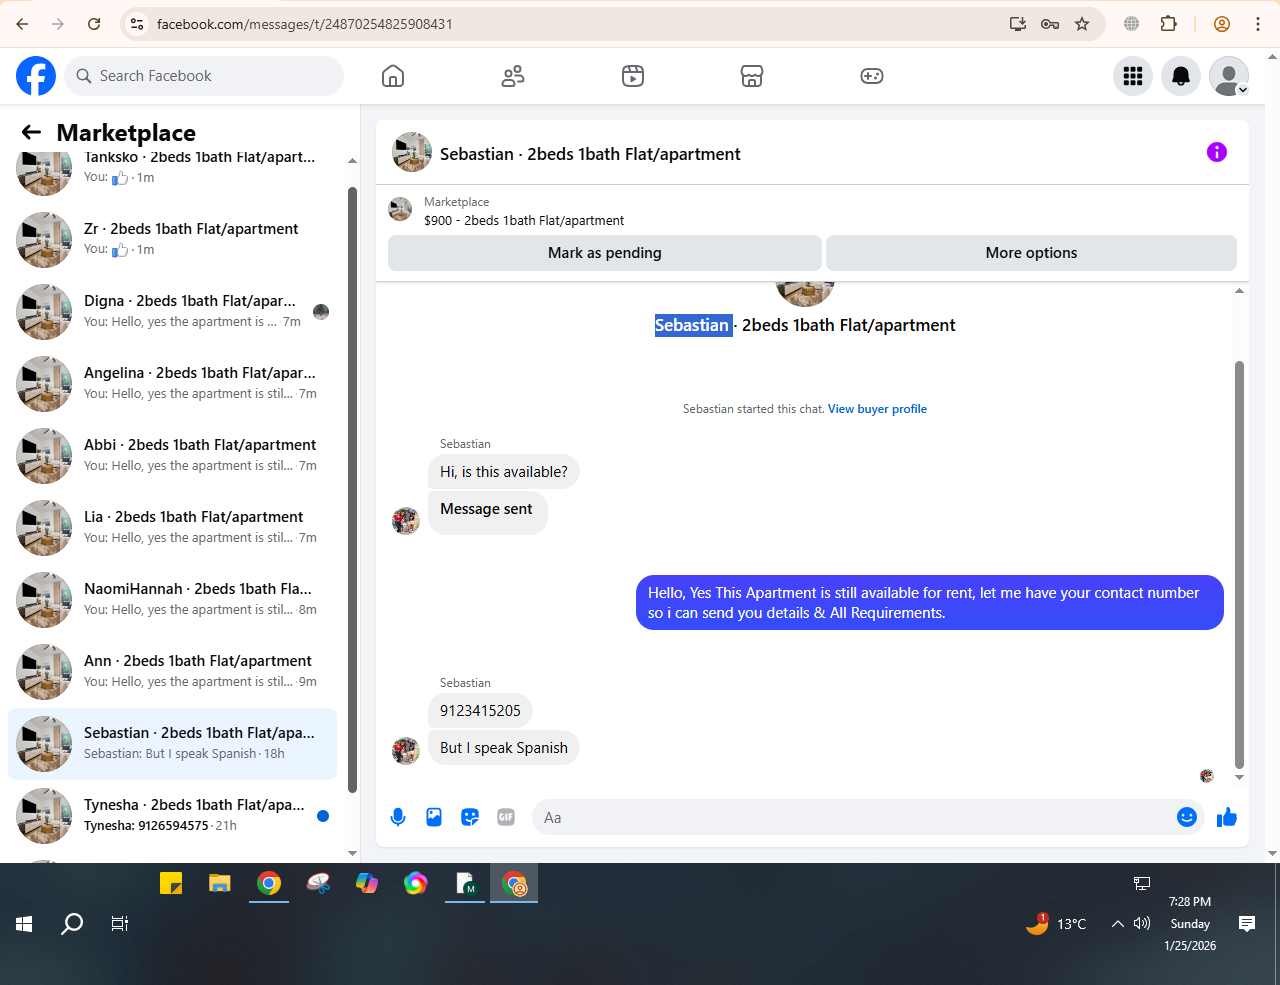This screenshot has height=985, width=1280.
Task: Open the Gaming controller icon
Action: click(872, 76)
